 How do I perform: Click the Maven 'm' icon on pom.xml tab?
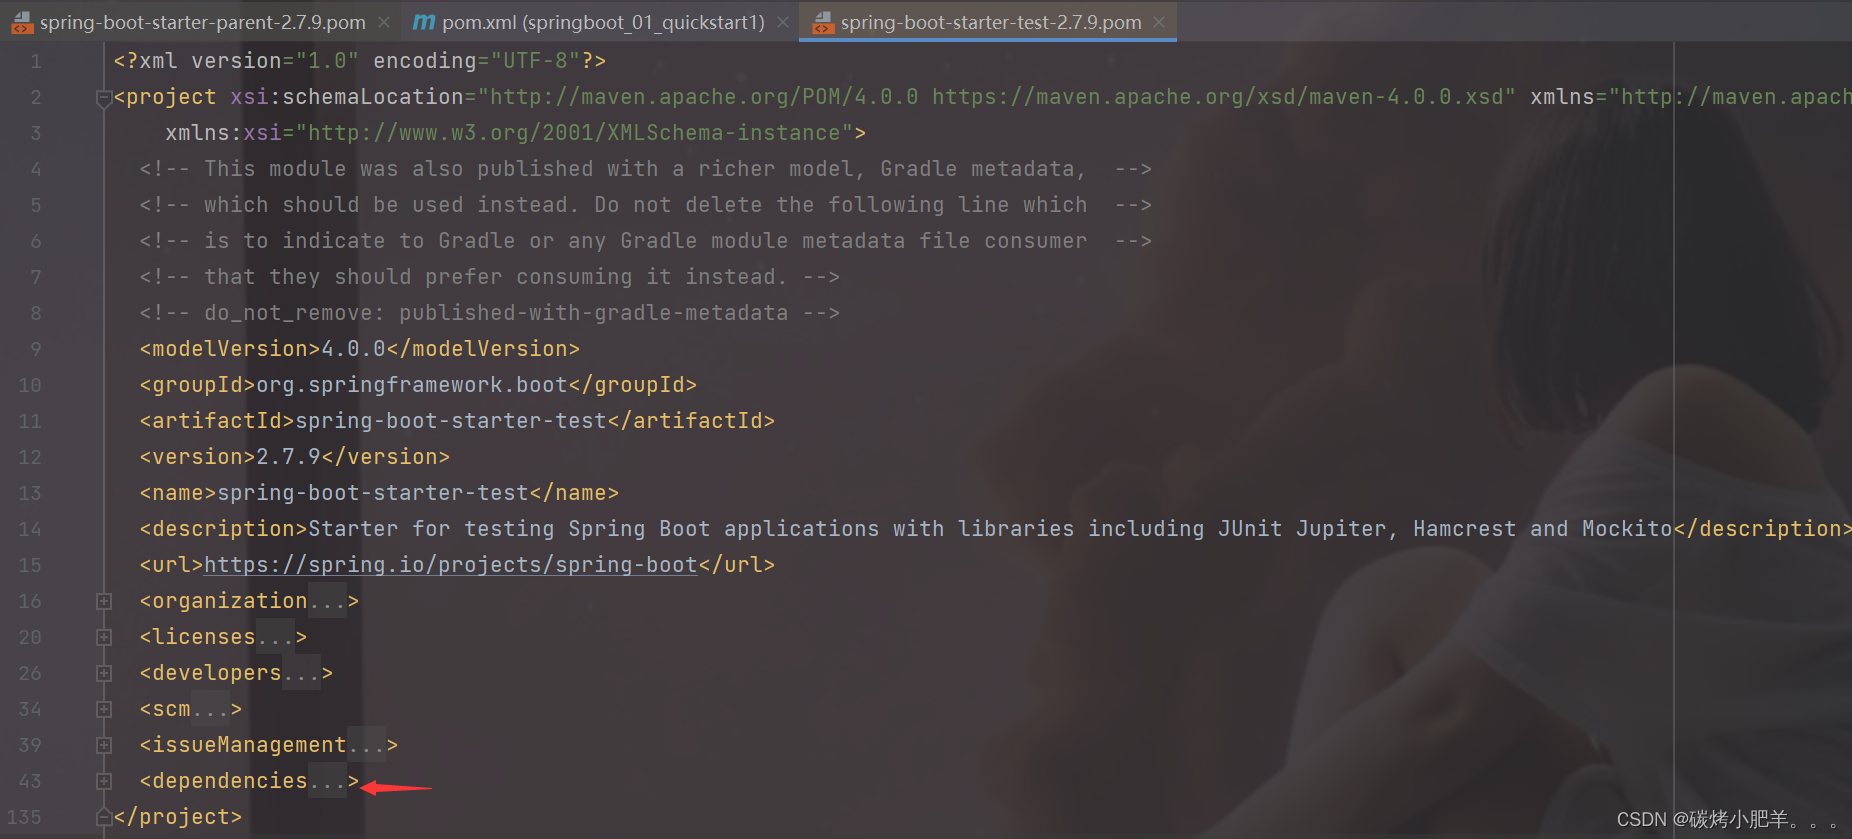[424, 22]
